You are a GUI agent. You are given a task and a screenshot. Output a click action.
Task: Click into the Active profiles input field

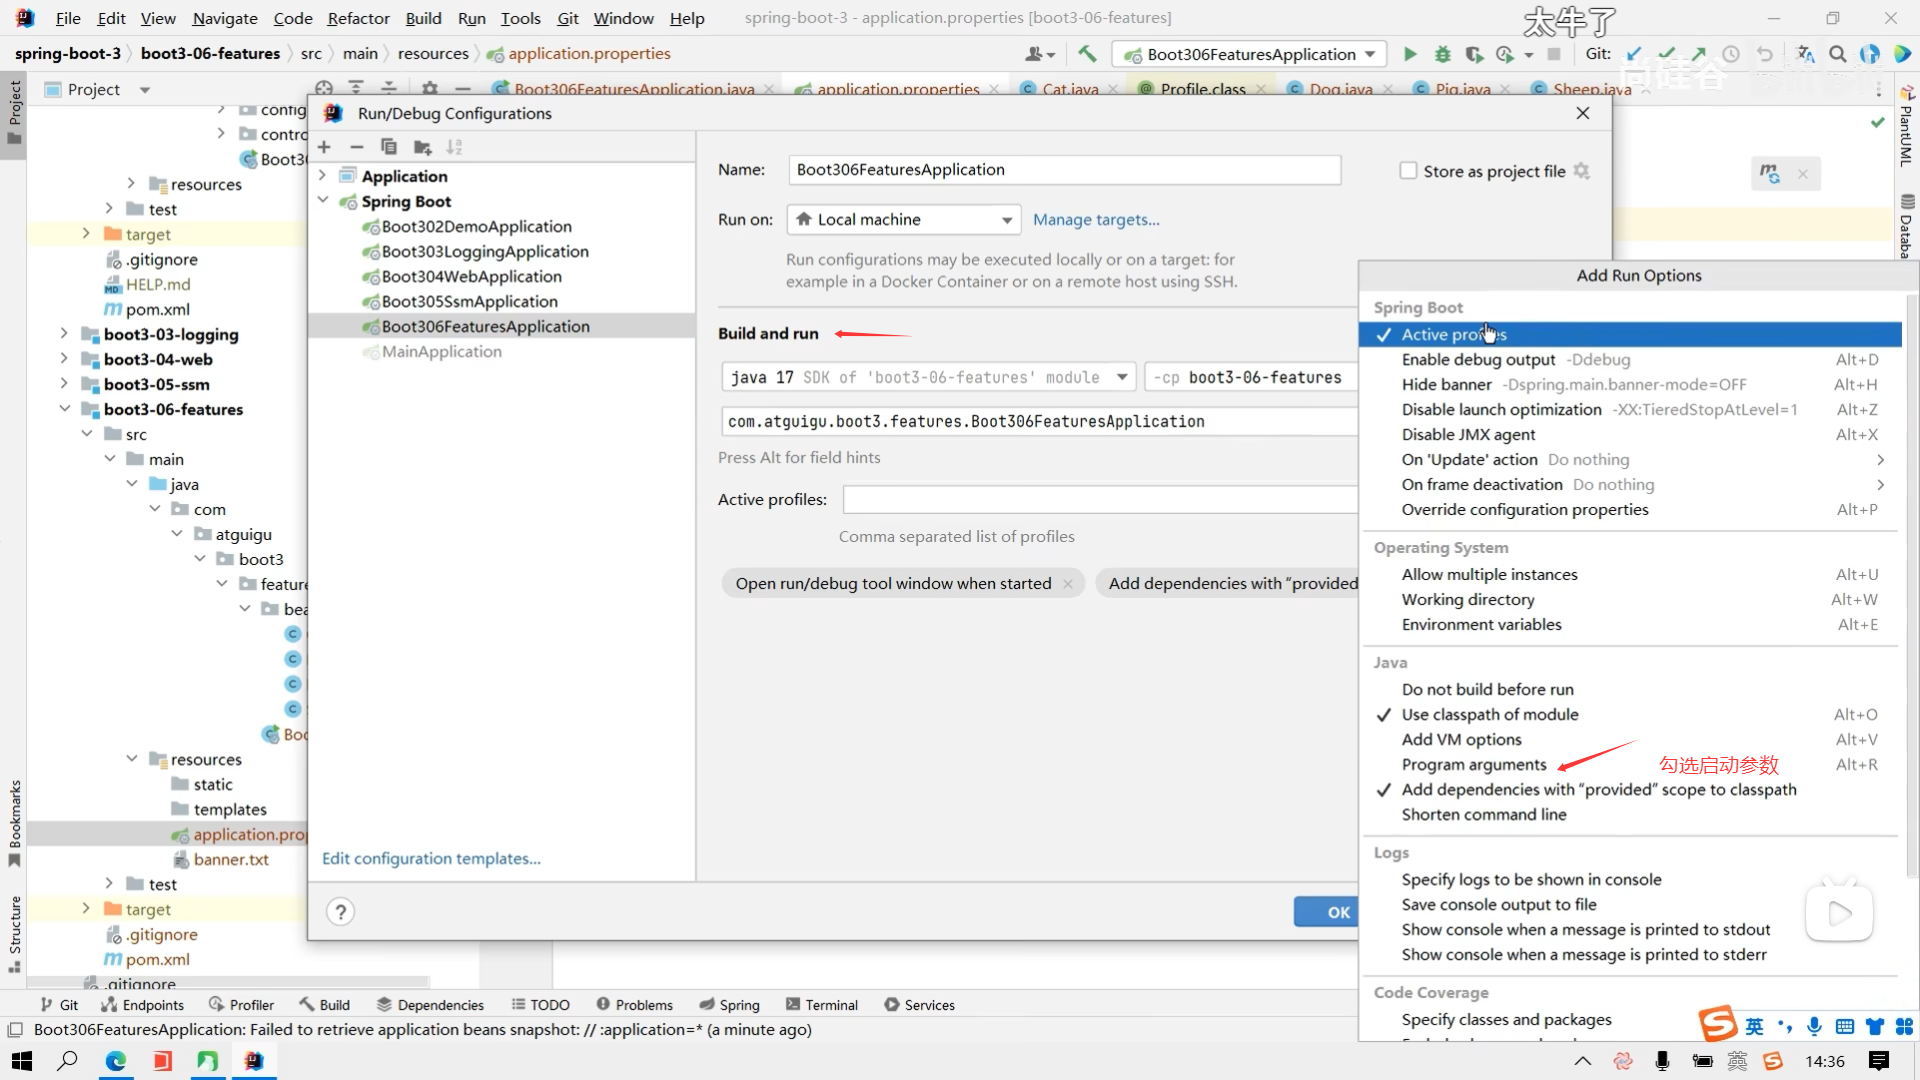pos(1098,499)
